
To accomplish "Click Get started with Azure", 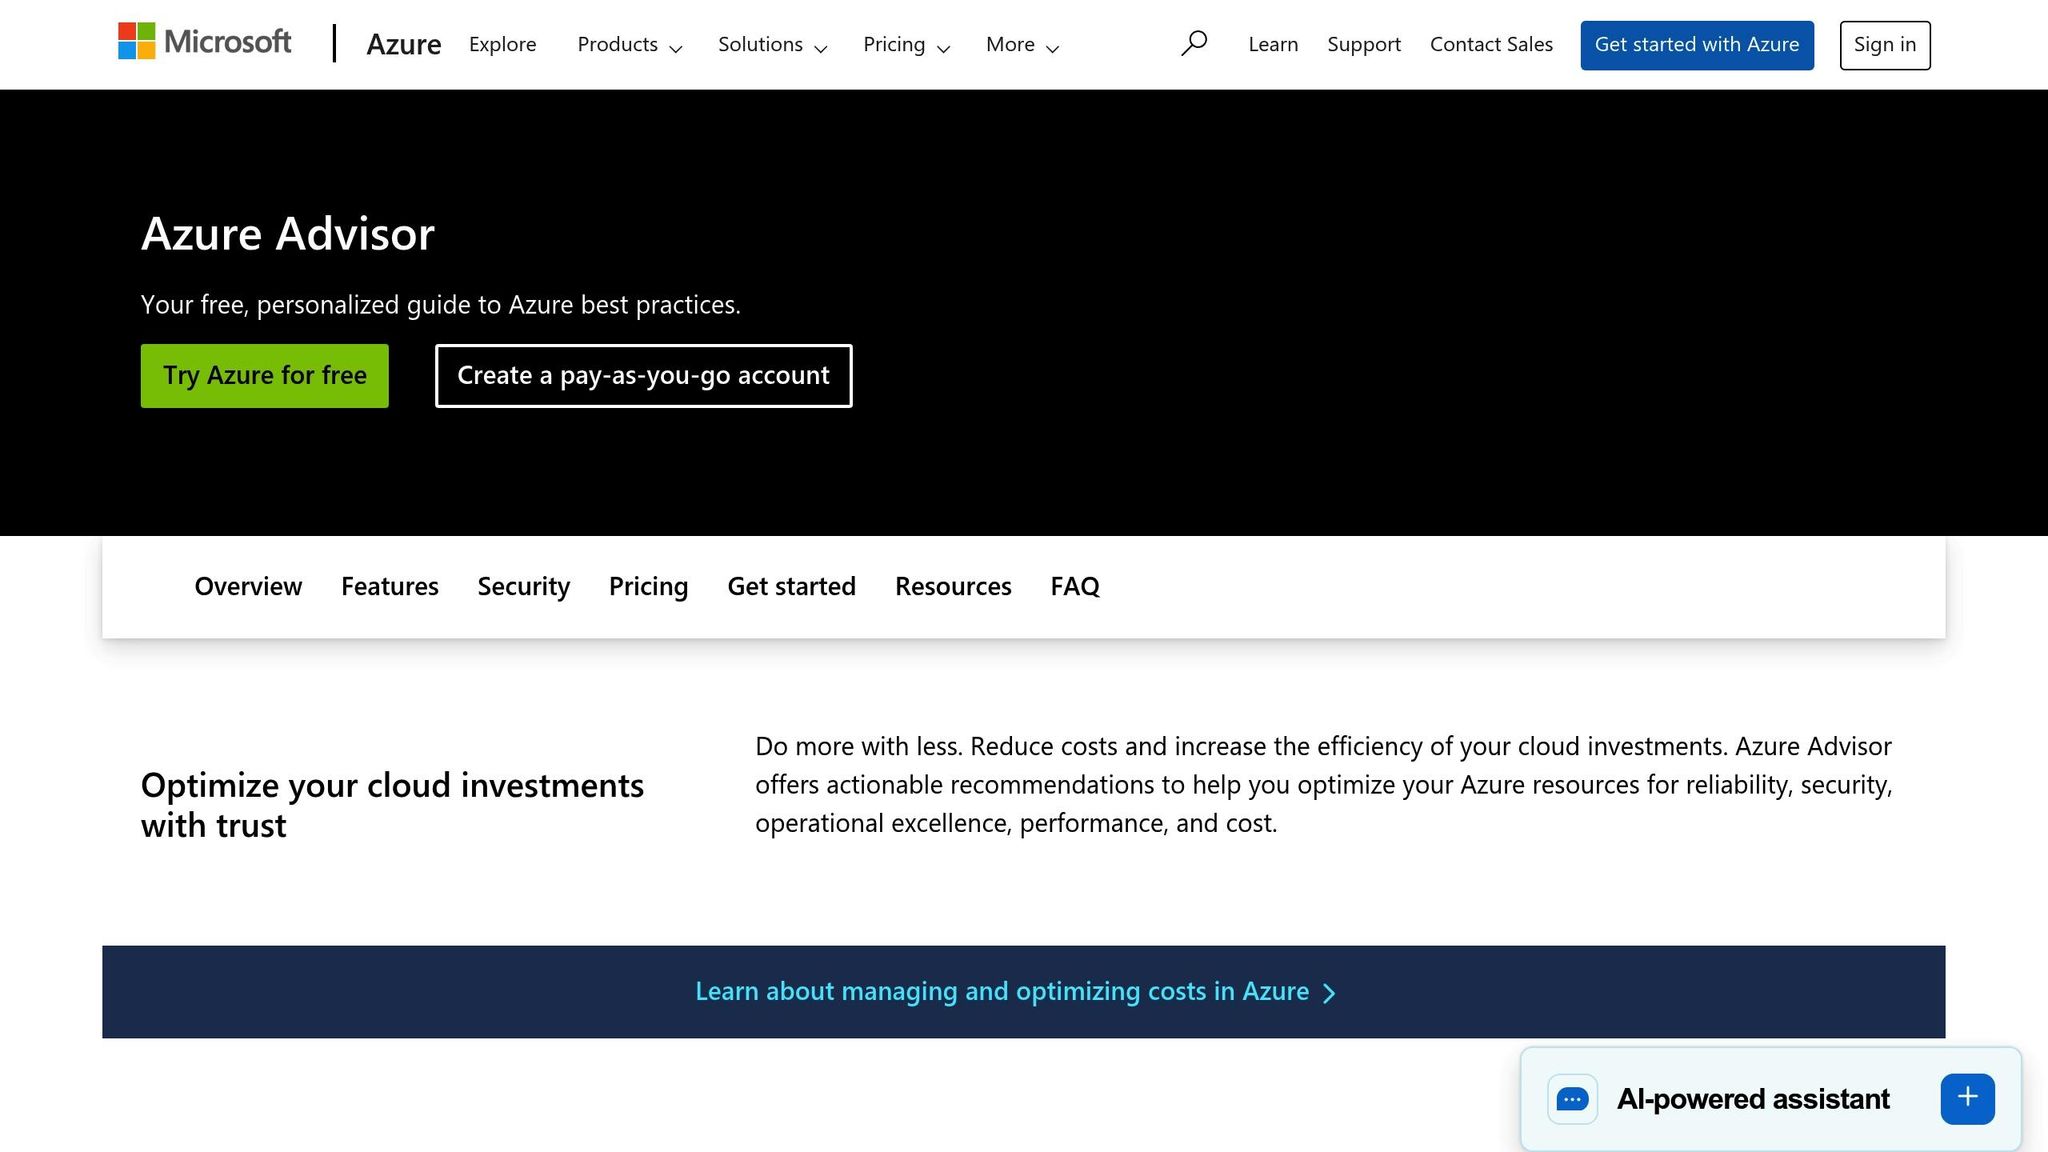I will pos(1697,44).
